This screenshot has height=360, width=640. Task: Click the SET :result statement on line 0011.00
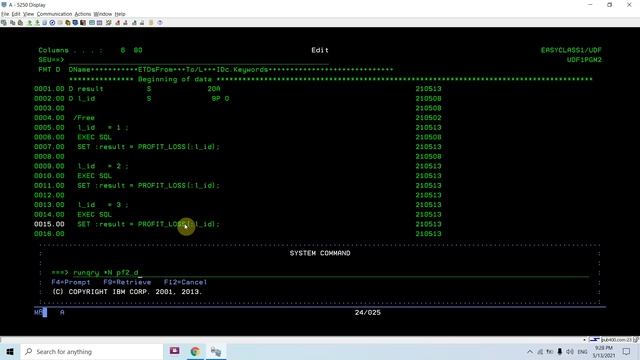(x=149, y=185)
